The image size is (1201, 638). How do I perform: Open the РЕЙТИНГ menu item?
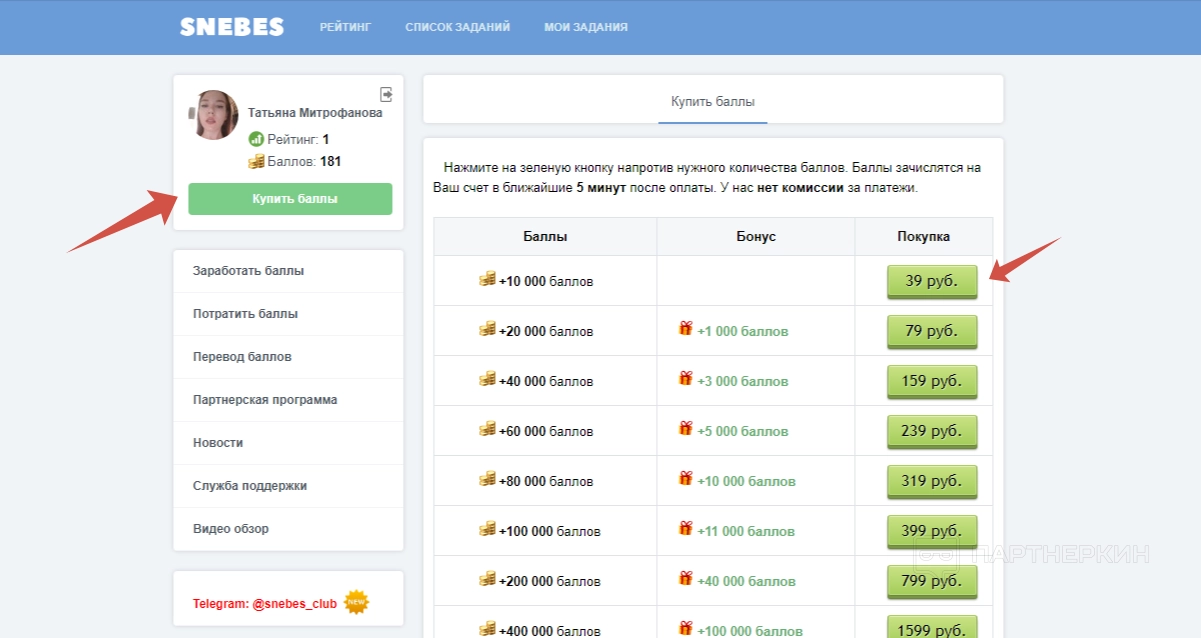(x=345, y=27)
